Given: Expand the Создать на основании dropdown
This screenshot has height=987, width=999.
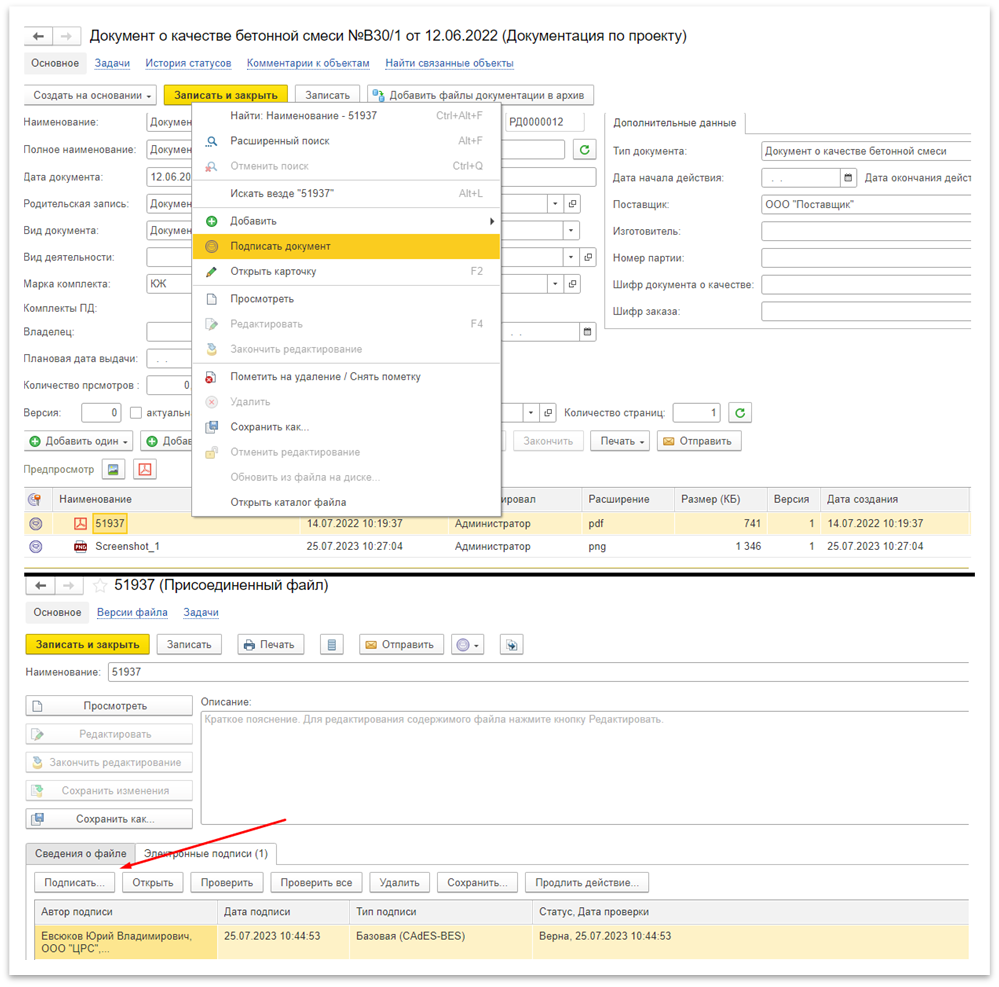Looking at the screenshot, I should point(90,95).
